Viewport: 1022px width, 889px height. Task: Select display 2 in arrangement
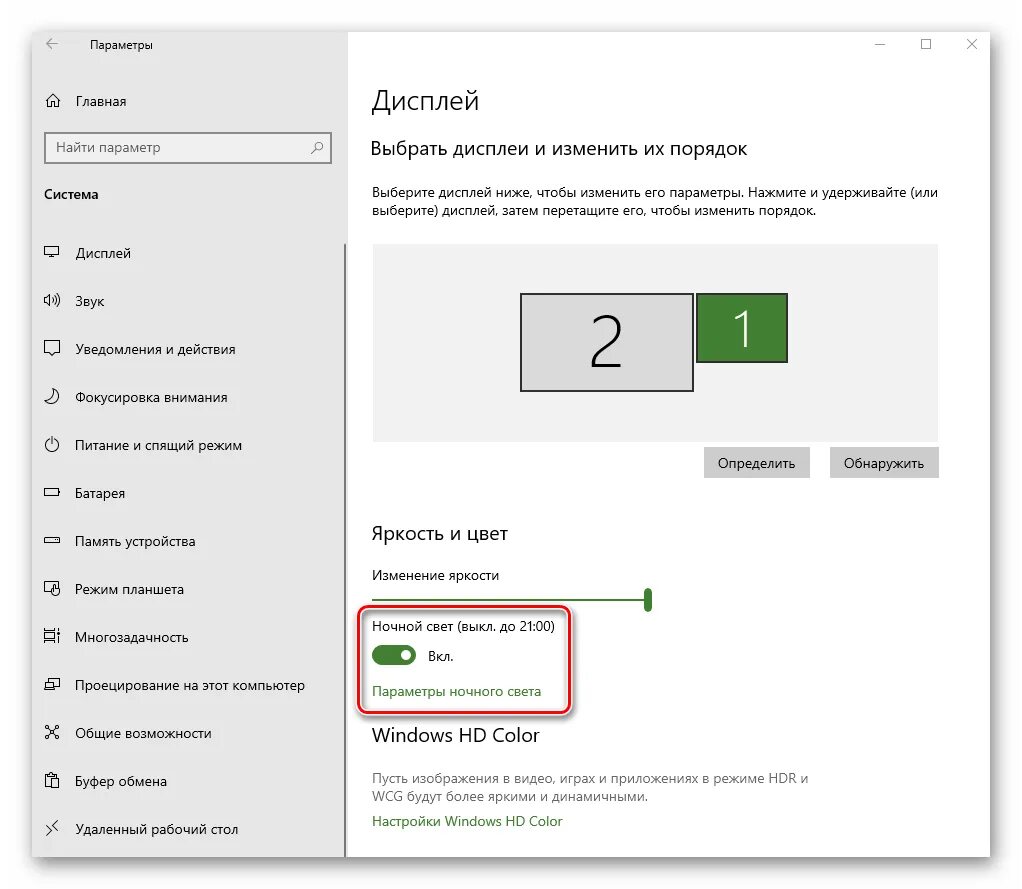[607, 342]
